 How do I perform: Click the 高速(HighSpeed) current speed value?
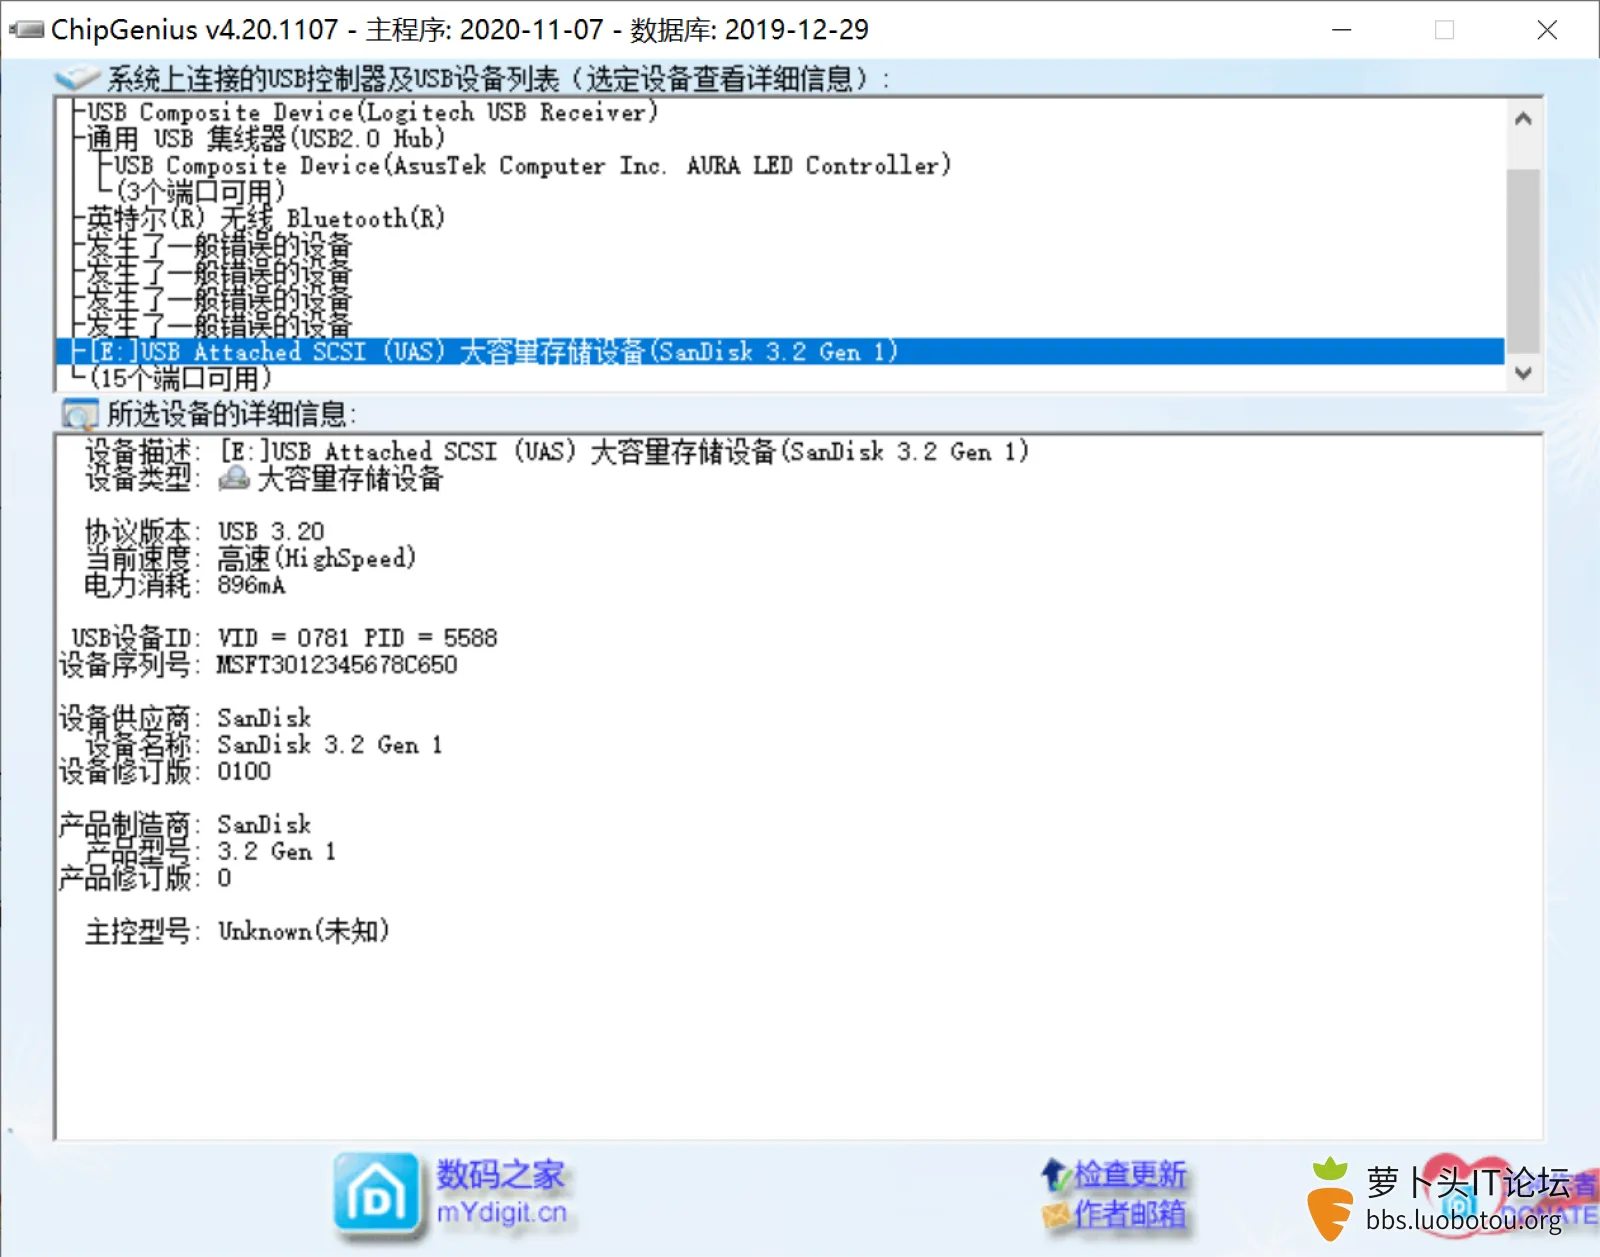(316, 558)
